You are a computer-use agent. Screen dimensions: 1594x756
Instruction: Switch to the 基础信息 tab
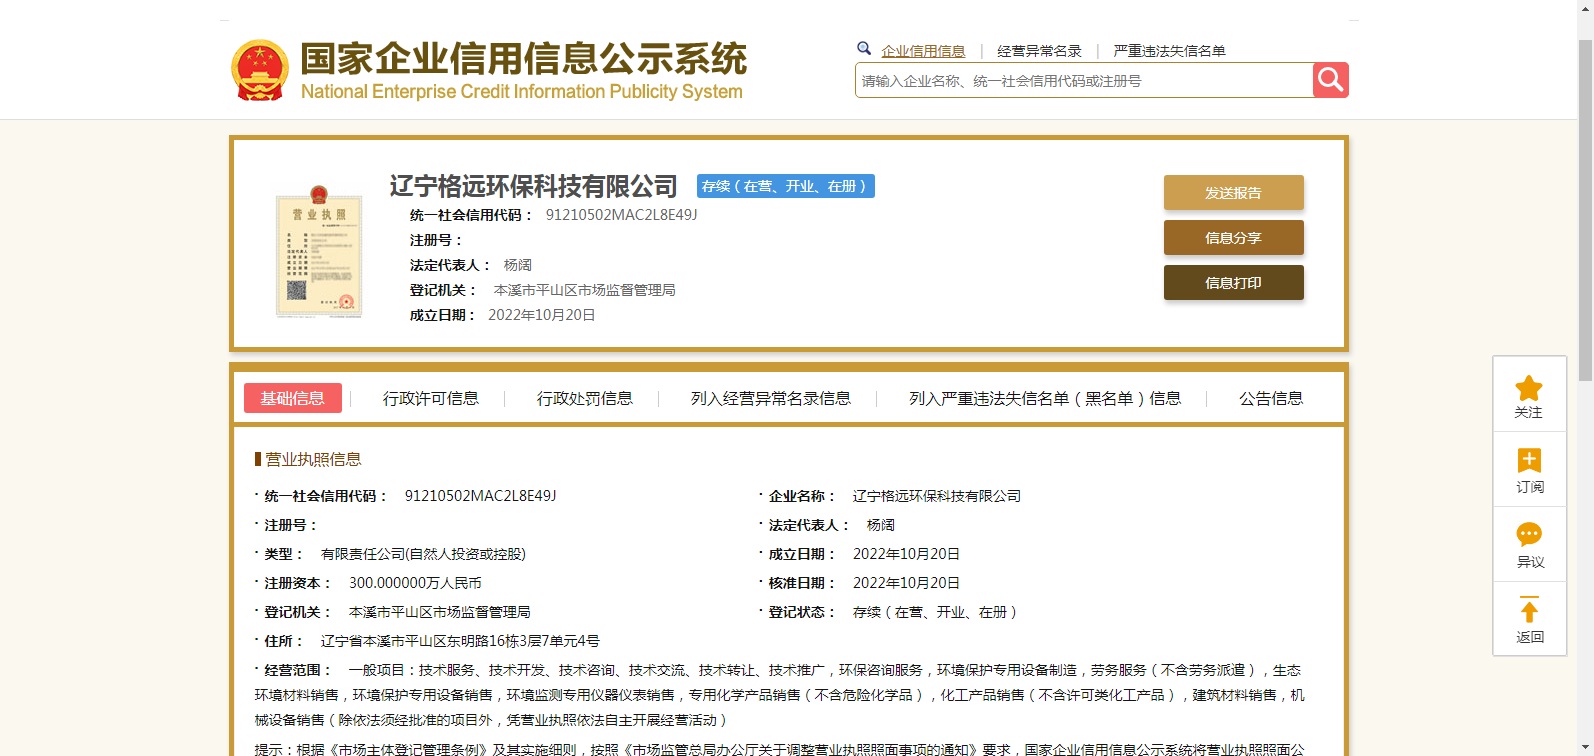293,398
